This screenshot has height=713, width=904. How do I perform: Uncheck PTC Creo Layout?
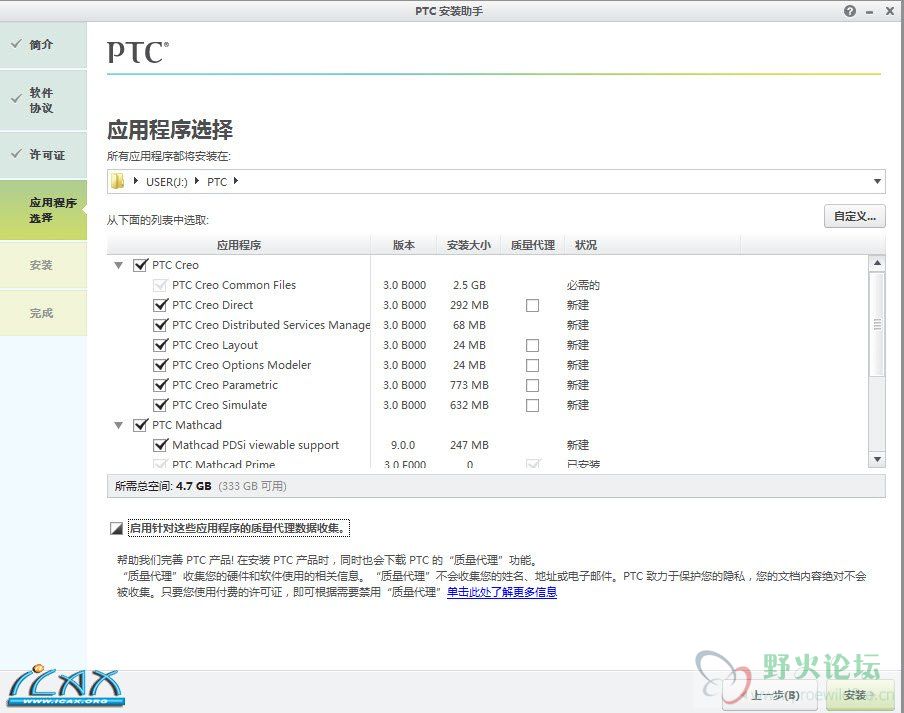click(x=160, y=345)
